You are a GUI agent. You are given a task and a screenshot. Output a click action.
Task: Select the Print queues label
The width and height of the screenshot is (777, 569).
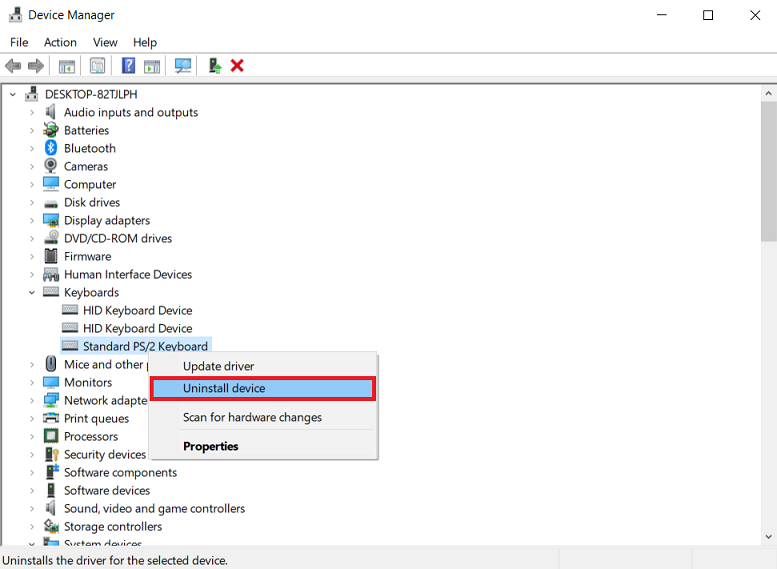96,419
